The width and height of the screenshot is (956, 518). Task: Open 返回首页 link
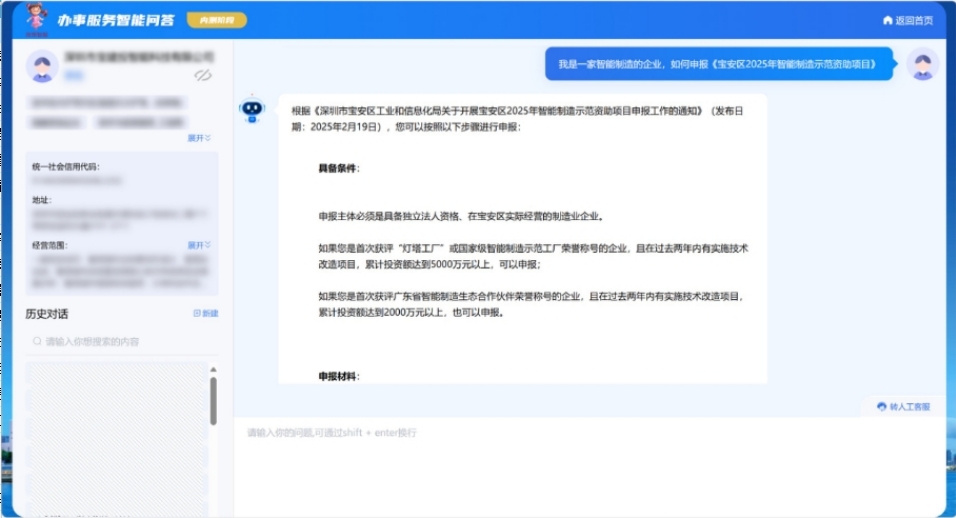908,20
